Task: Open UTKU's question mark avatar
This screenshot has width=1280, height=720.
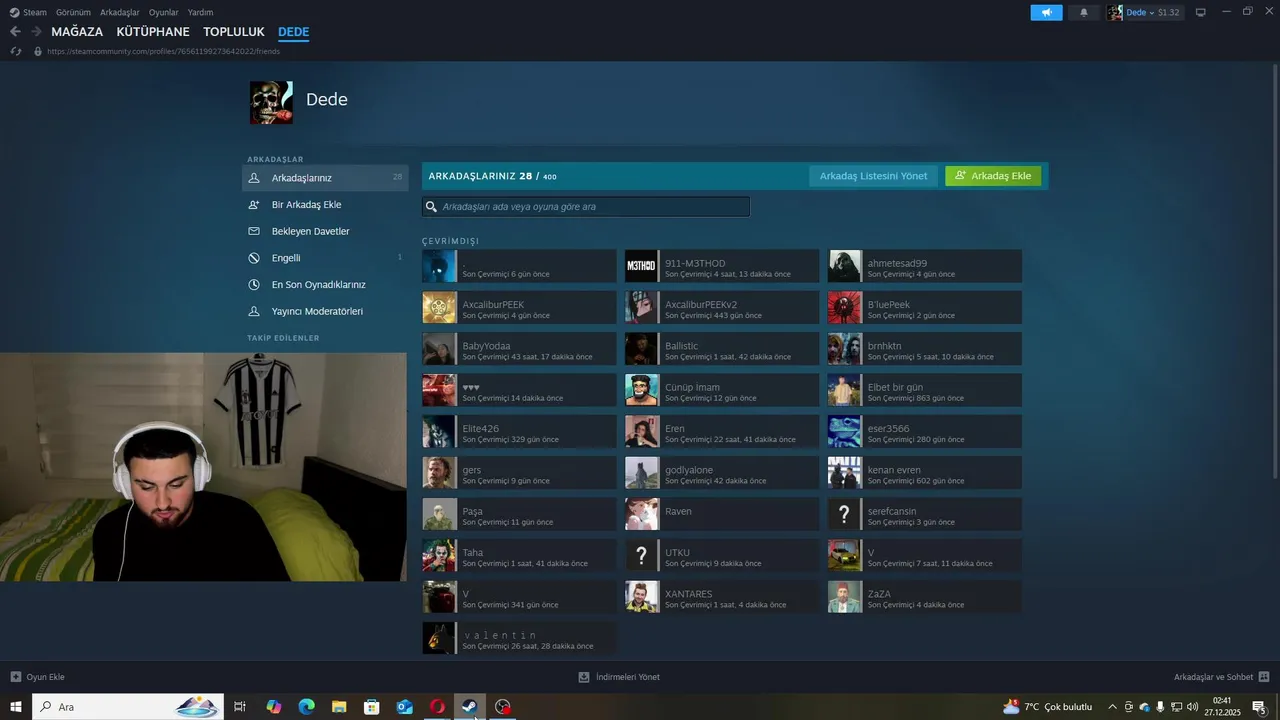Action: [642, 556]
